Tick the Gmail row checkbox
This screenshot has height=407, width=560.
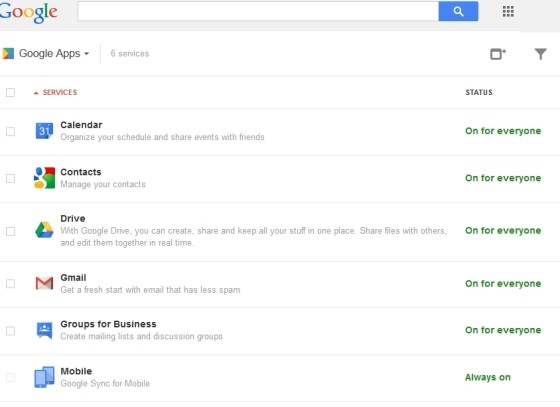[10, 284]
